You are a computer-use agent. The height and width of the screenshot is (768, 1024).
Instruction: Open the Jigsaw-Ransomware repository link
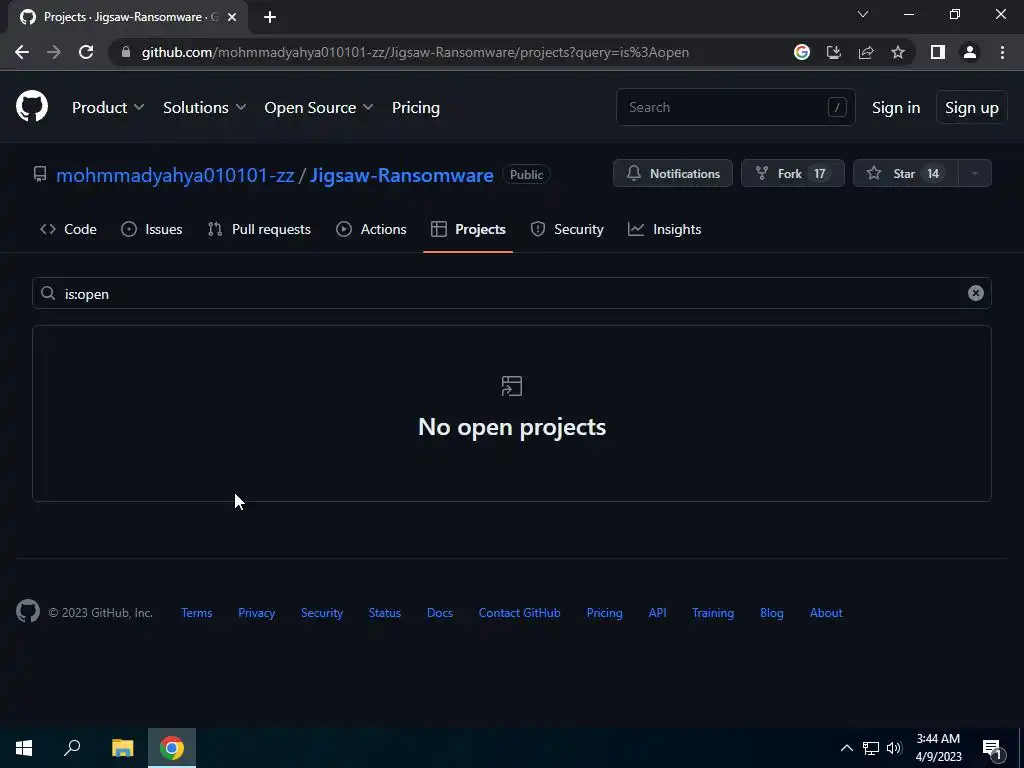click(401, 175)
